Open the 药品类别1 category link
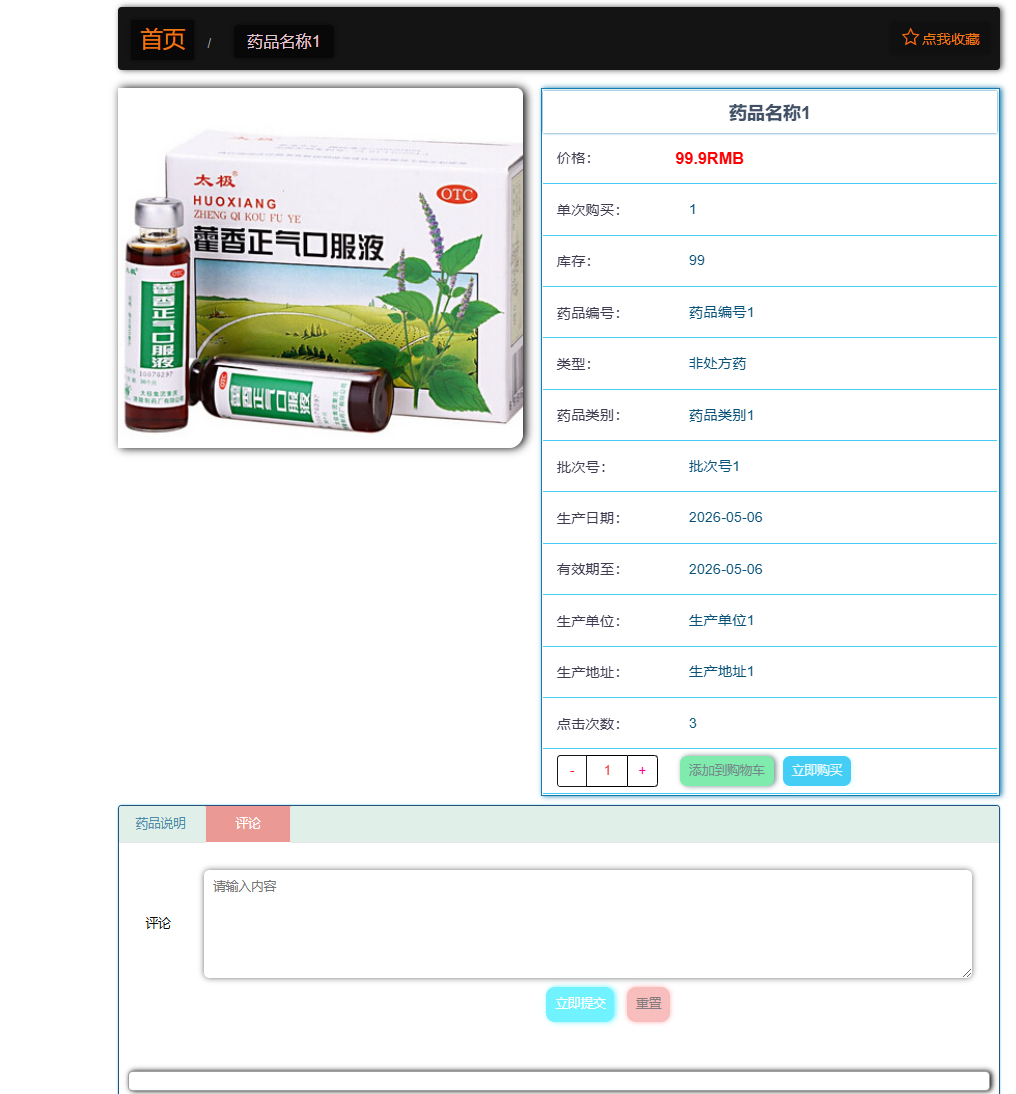The height and width of the screenshot is (1094, 1016). tap(721, 414)
